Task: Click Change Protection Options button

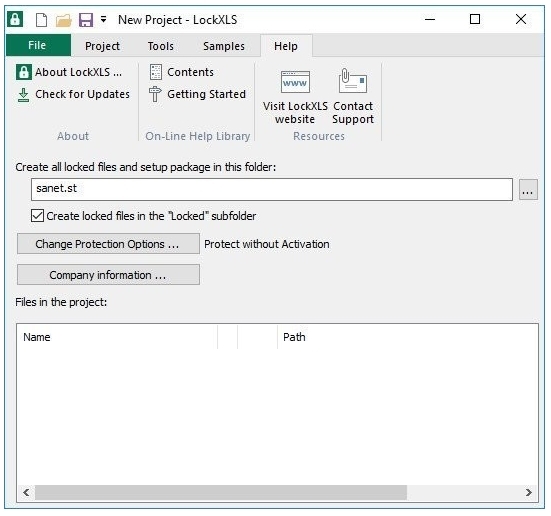Action: (108, 244)
